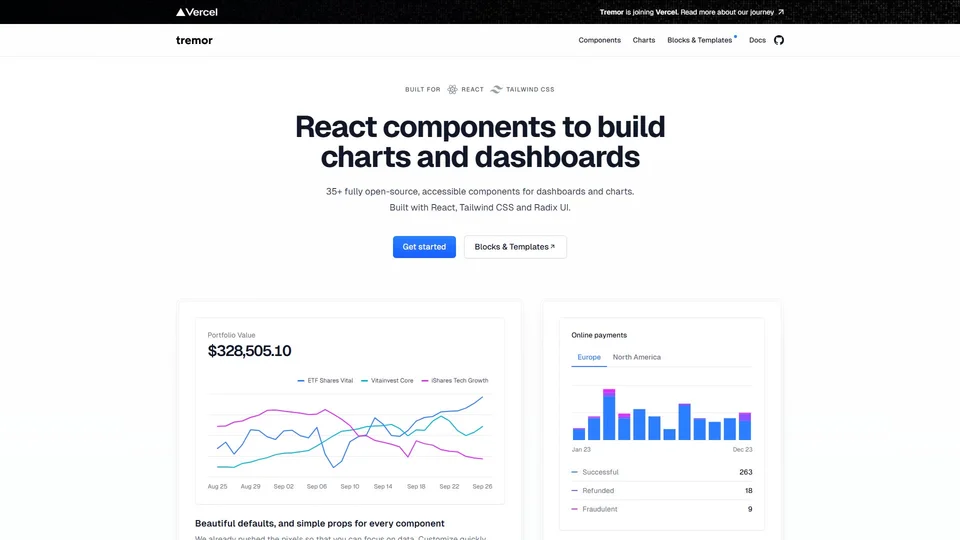Click the Tailwind CSS icon
Viewport: 960px width, 540px height.
pyautogui.click(x=497, y=89)
